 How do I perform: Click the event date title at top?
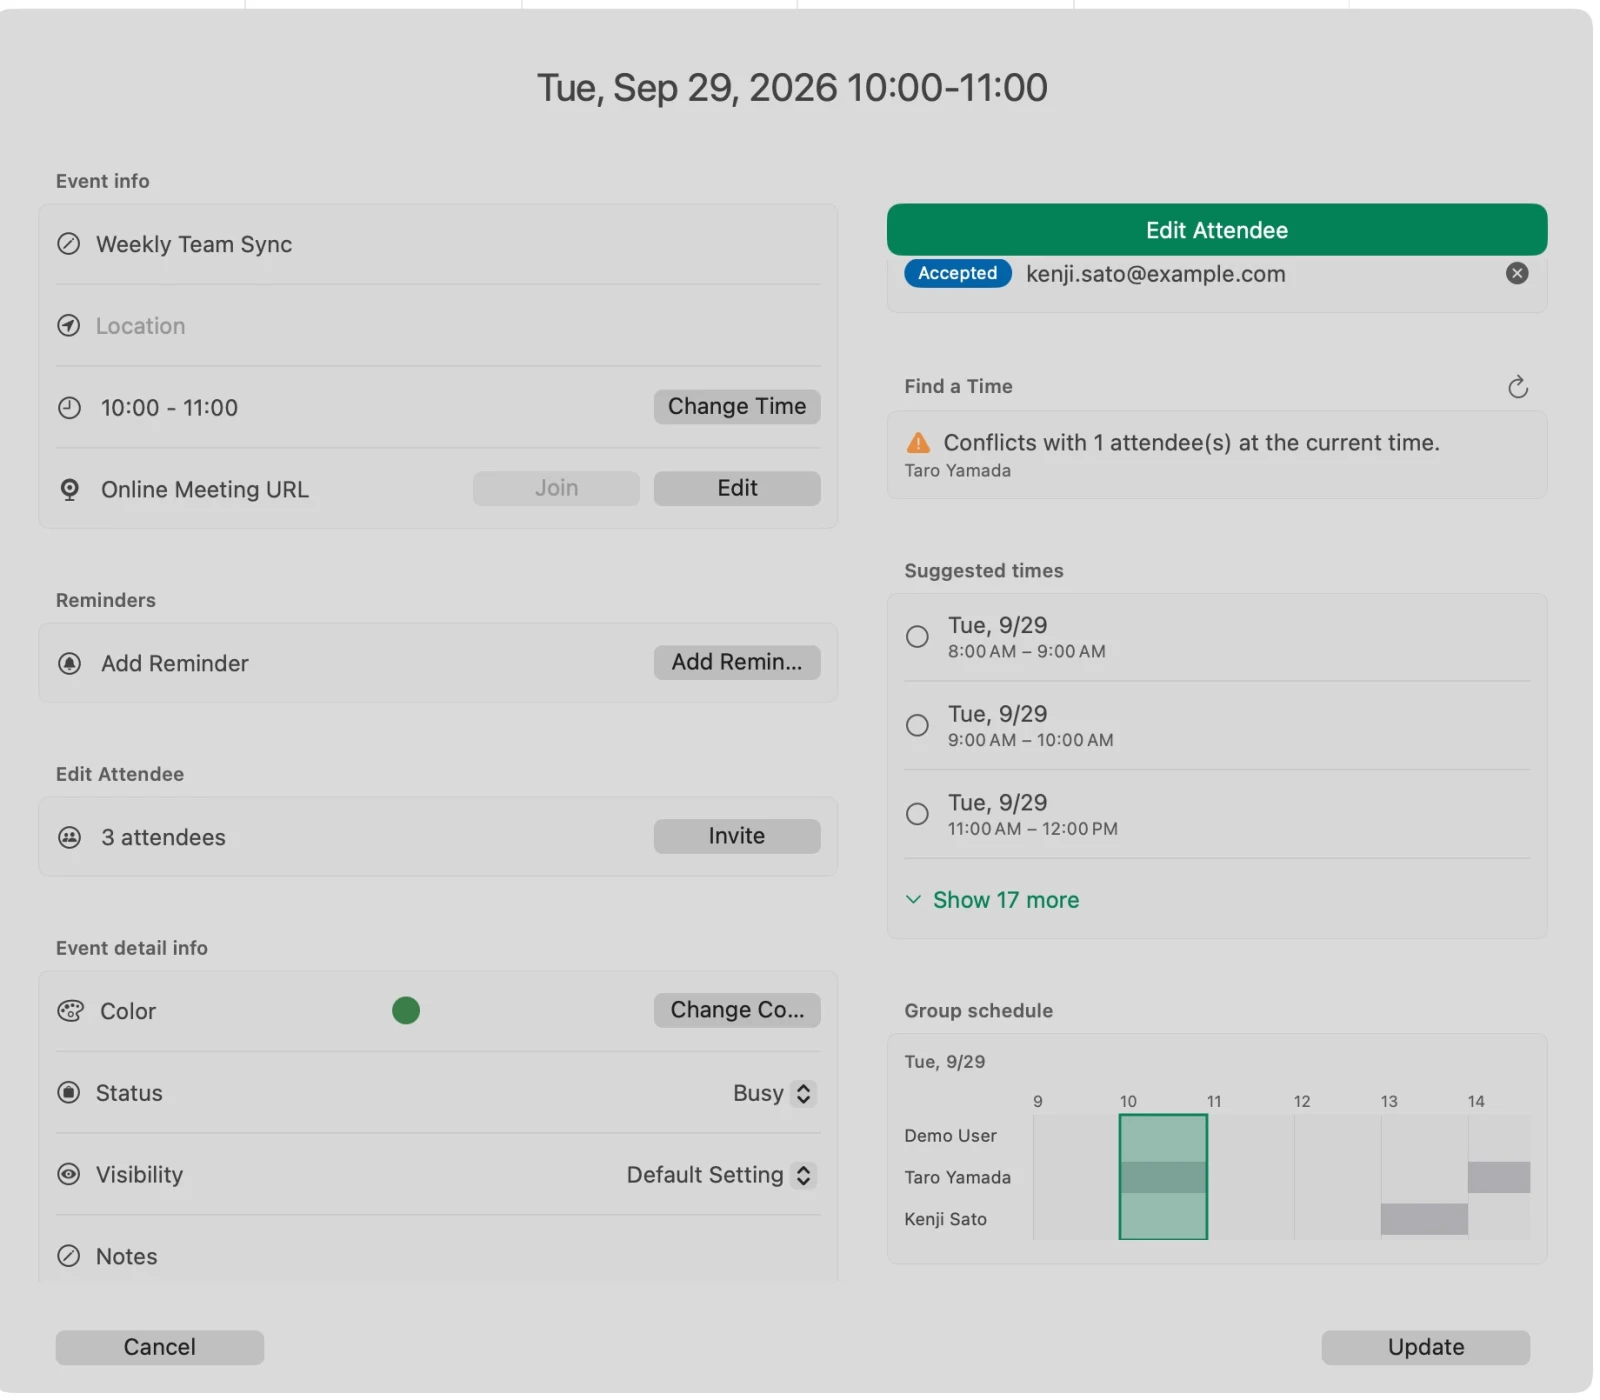792,88
